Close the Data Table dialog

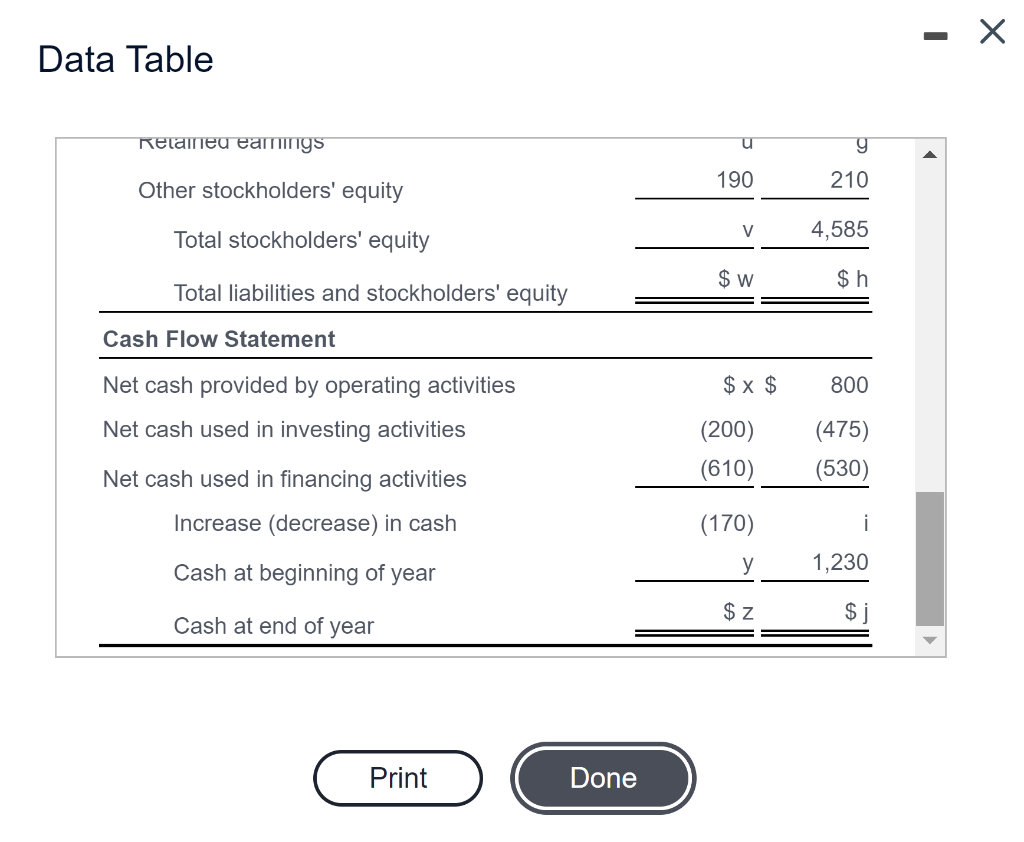point(991,31)
